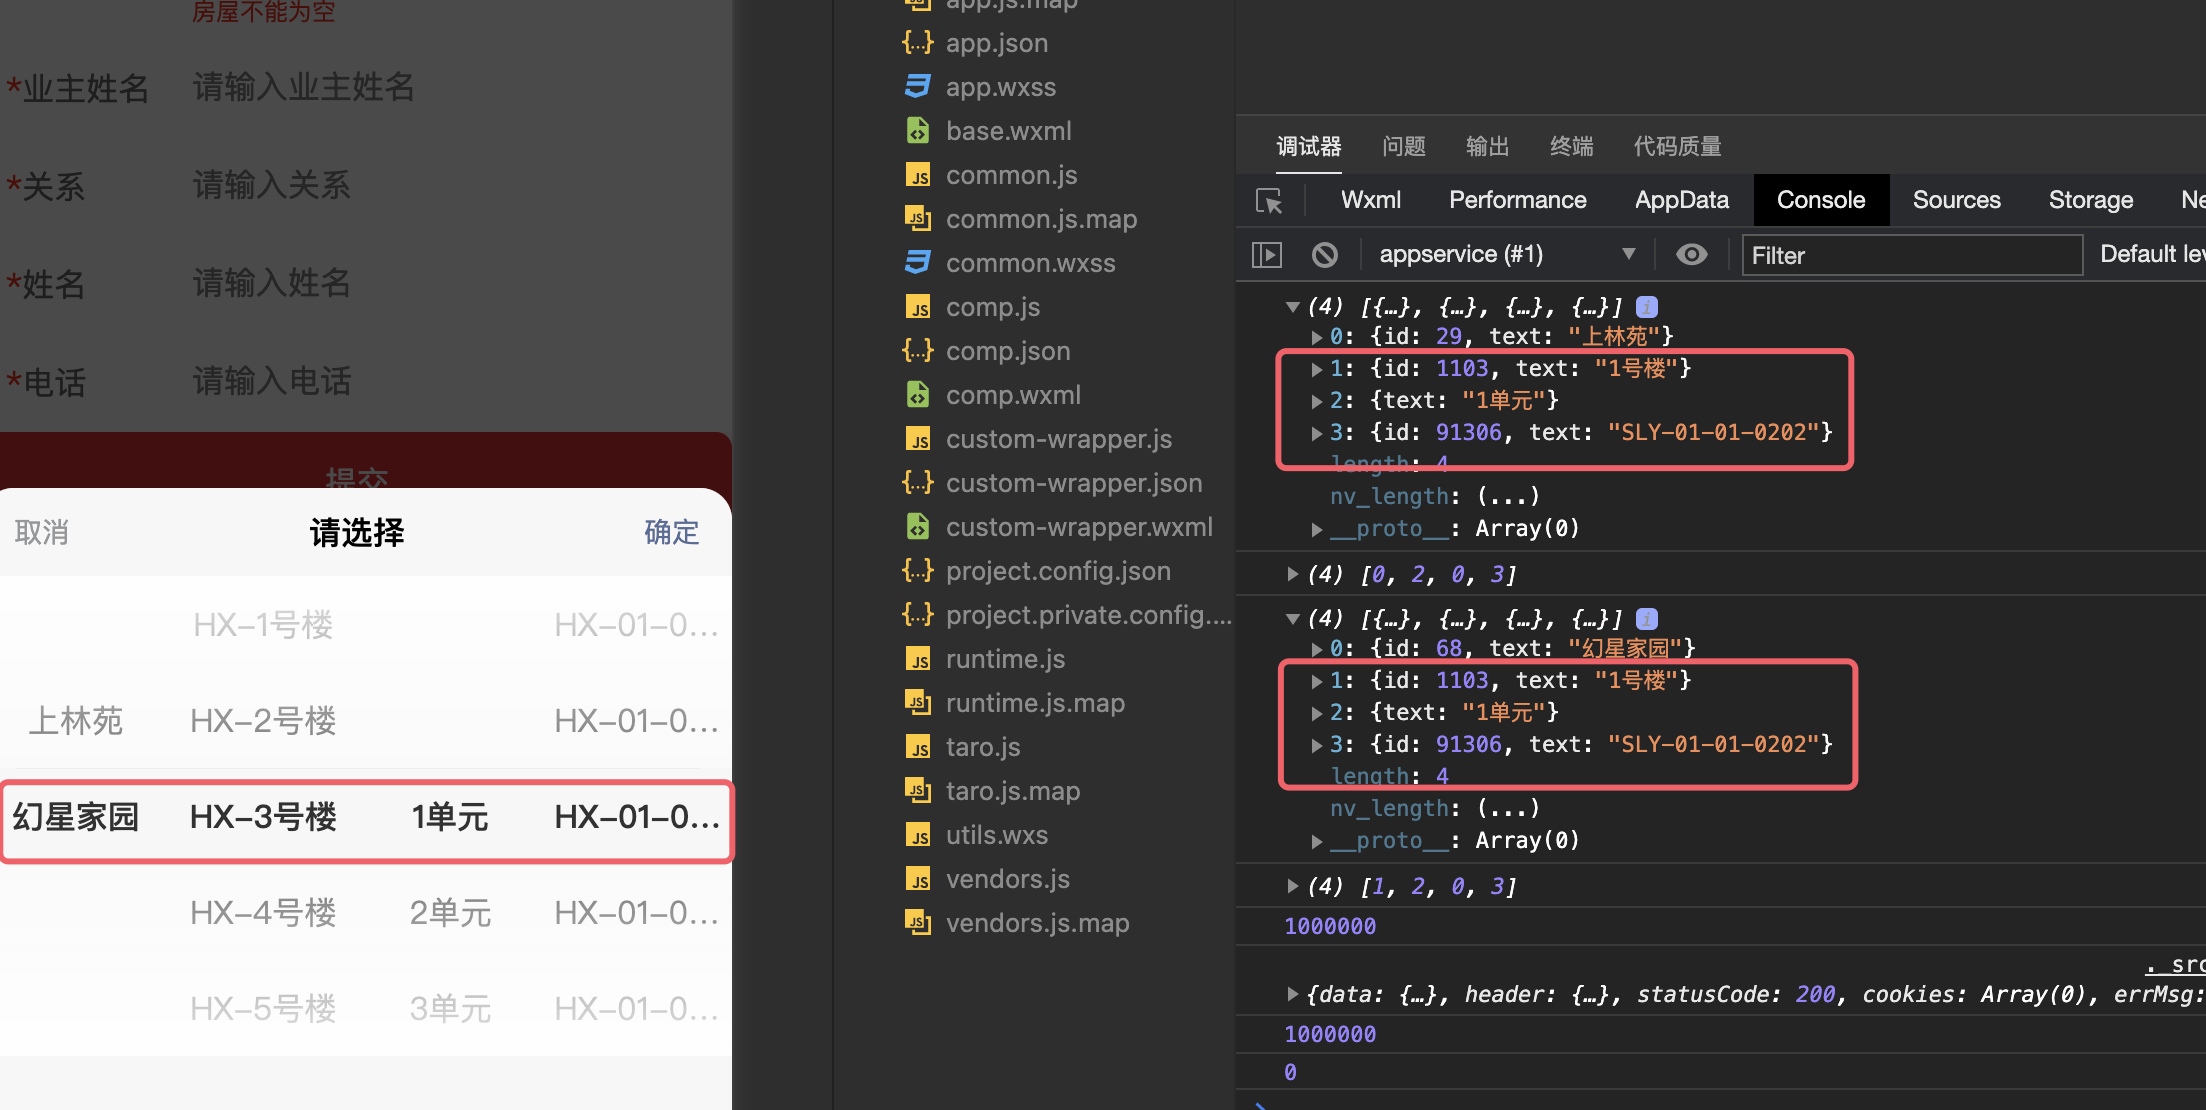Open runtime.js.map from the file tree
This screenshot has height=1110, width=2206.
click(x=1035, y=702)
